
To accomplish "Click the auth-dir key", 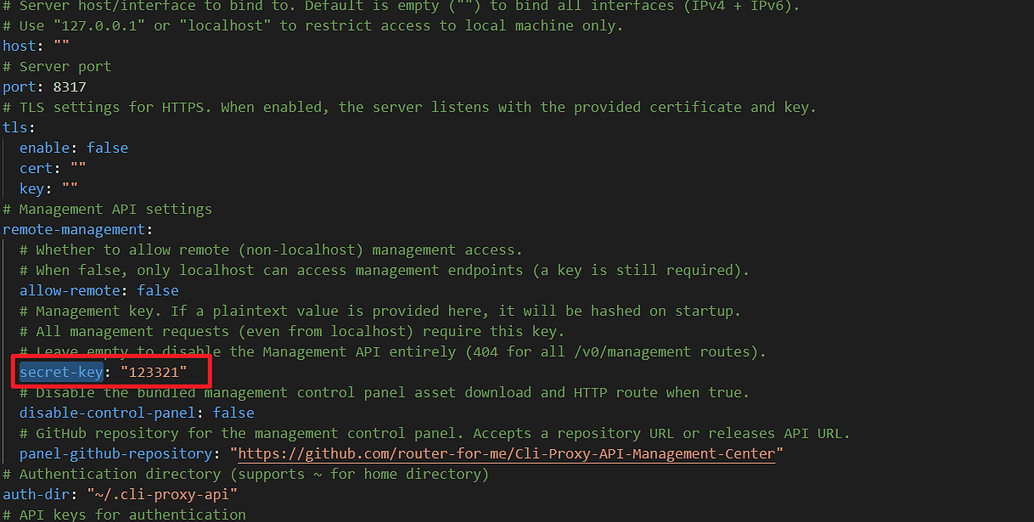I will pos(36,494).
